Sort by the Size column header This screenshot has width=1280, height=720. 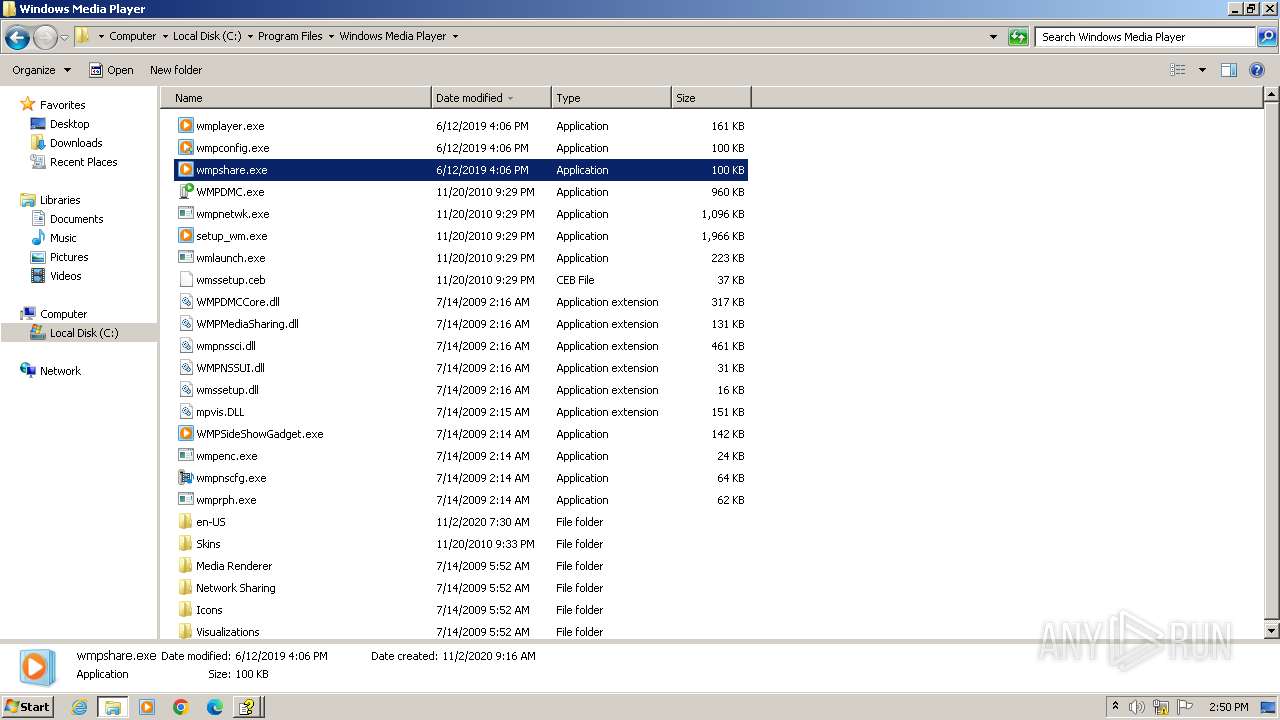pos(711,98)
